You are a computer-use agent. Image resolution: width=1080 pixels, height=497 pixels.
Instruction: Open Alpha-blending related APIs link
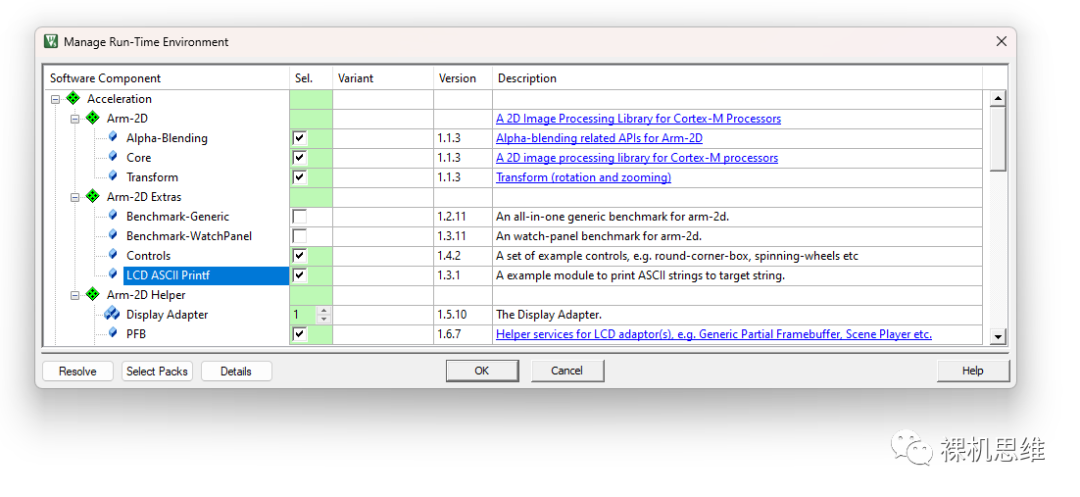[599, 138]
